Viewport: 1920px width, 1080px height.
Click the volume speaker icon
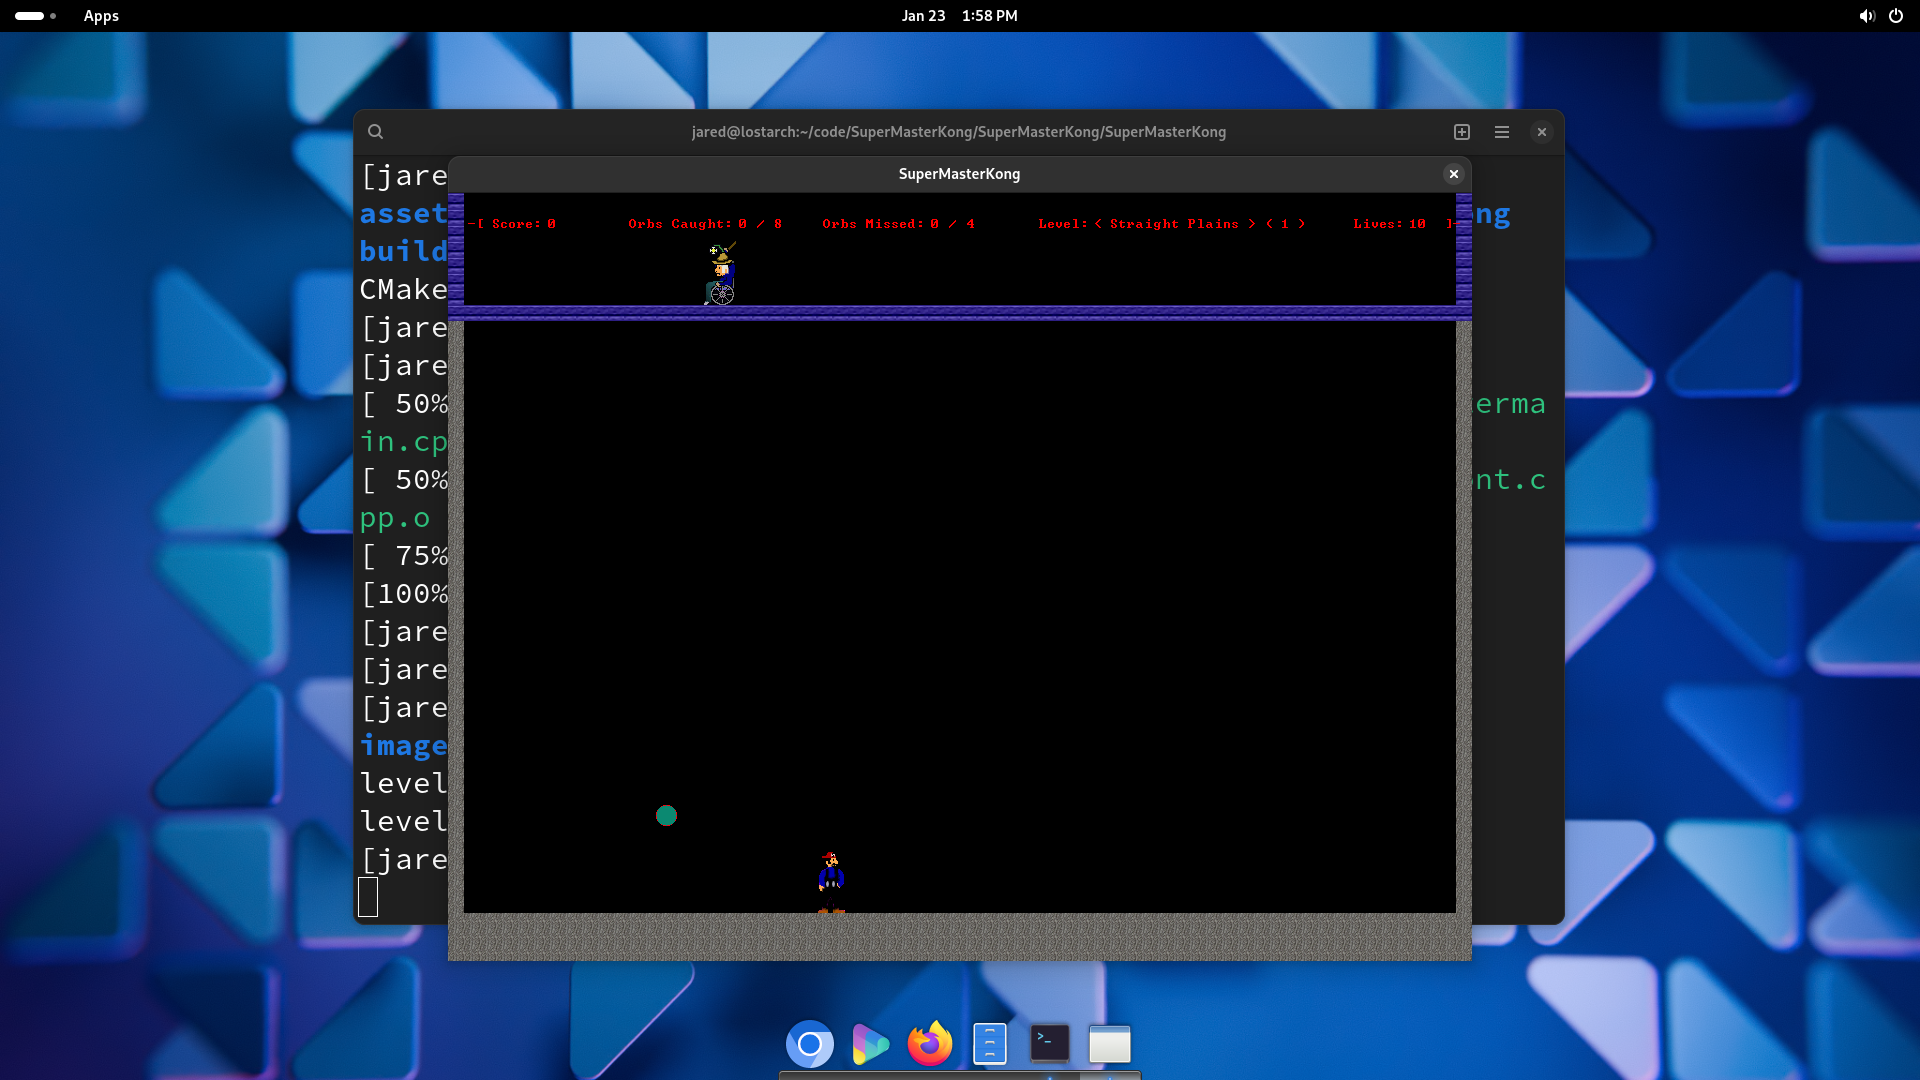1866,16
